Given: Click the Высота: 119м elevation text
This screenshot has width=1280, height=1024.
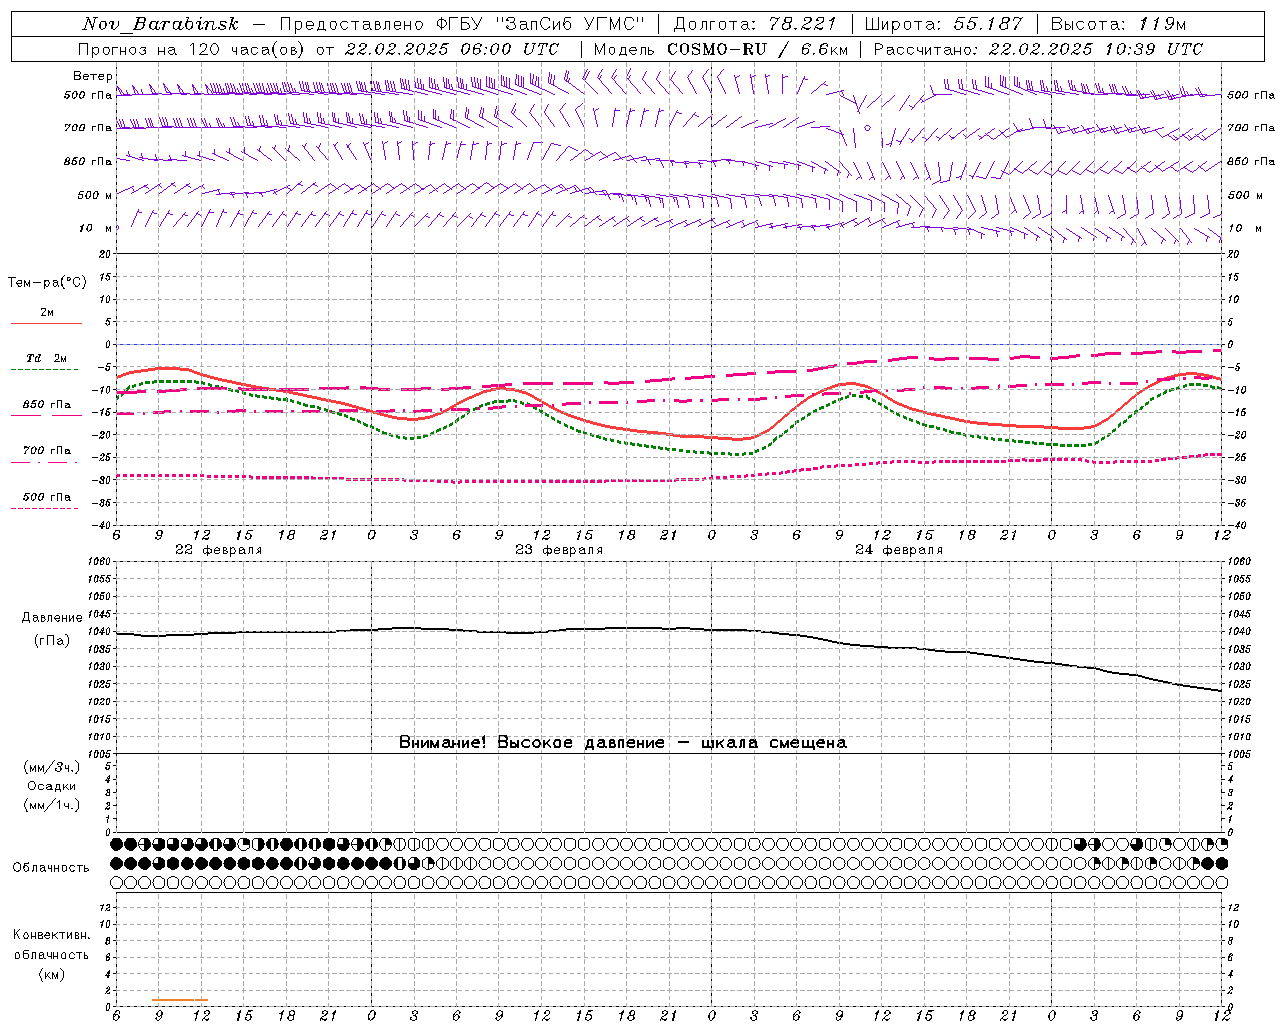Looking at the screenshot, I should 1118,24.
